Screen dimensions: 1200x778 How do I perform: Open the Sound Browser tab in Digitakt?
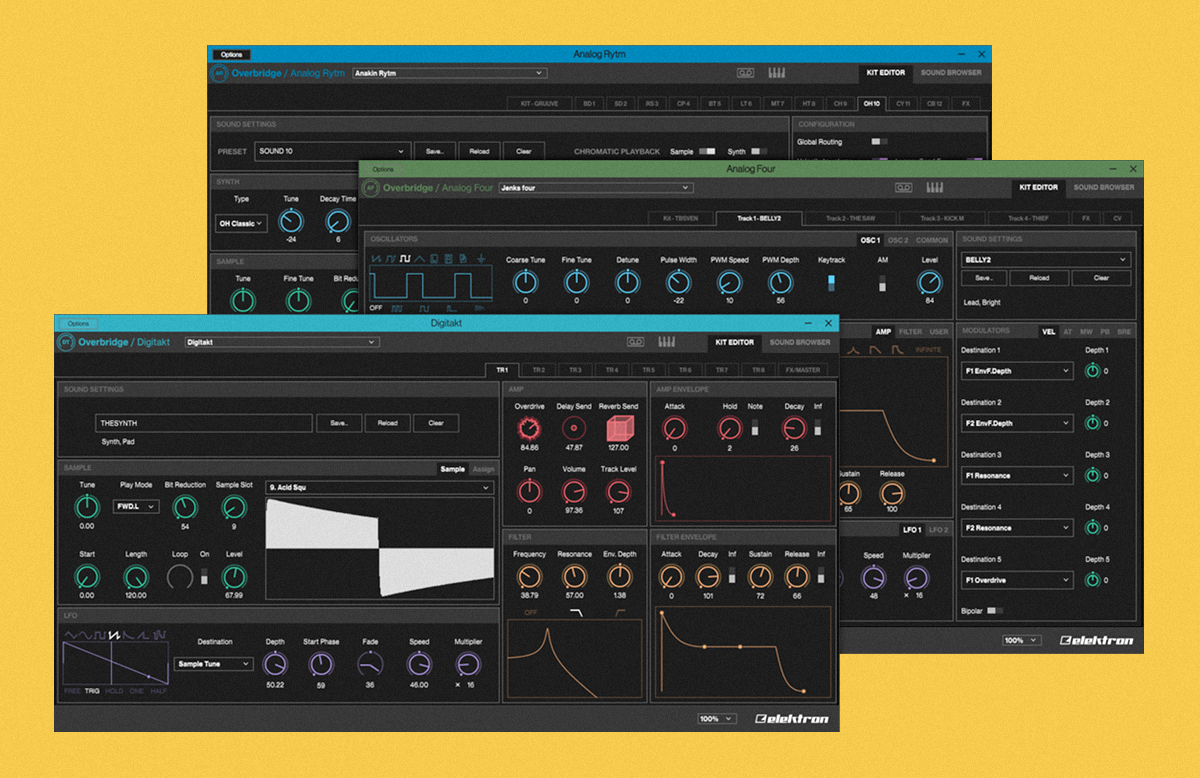pyautogui.click(x=800, y=342)
